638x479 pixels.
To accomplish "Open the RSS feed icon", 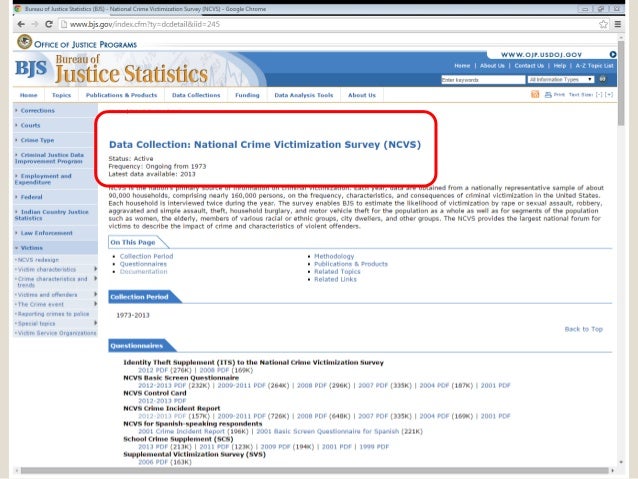I will (535, 94).
